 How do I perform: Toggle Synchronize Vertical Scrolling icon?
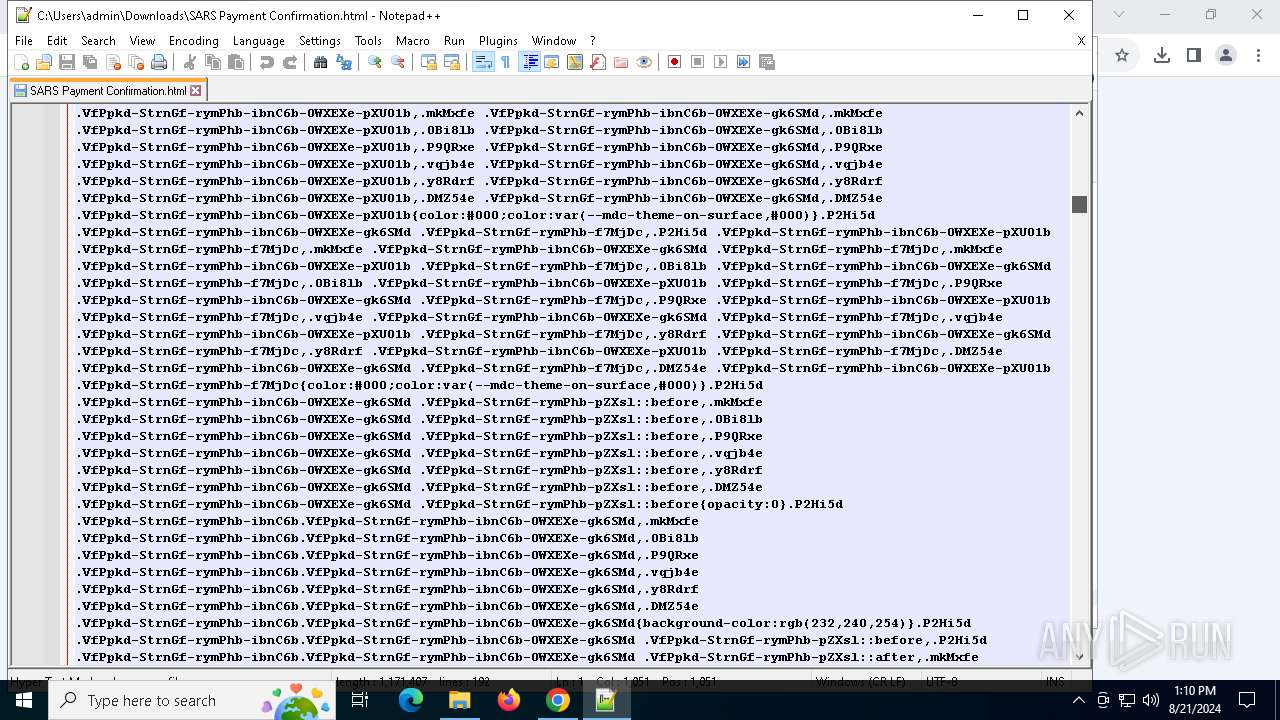429,62
